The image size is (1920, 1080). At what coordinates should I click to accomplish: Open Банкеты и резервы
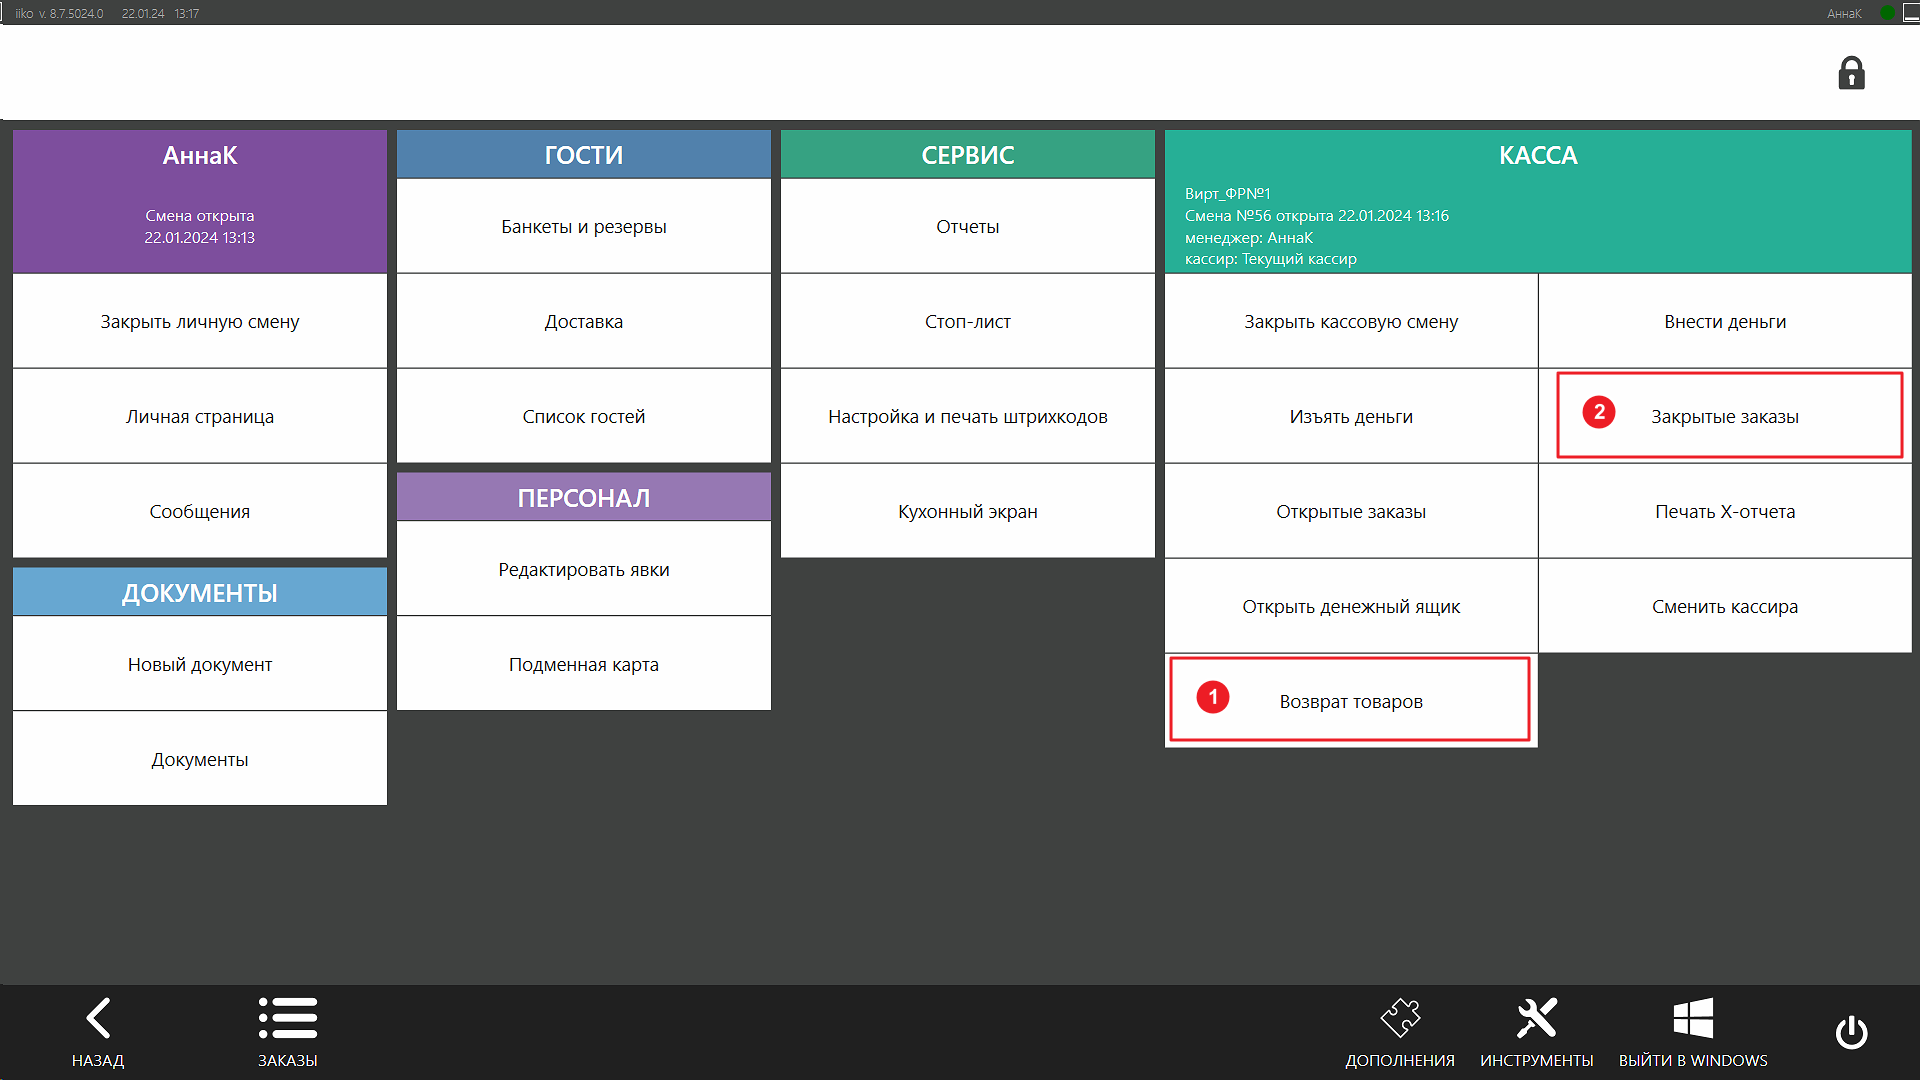point(584,226)
